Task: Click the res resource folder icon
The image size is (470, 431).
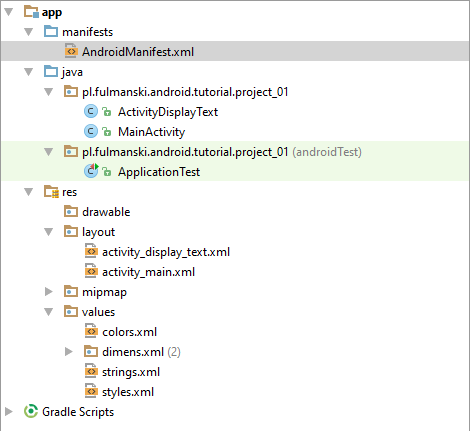Action: coord(51,192)
